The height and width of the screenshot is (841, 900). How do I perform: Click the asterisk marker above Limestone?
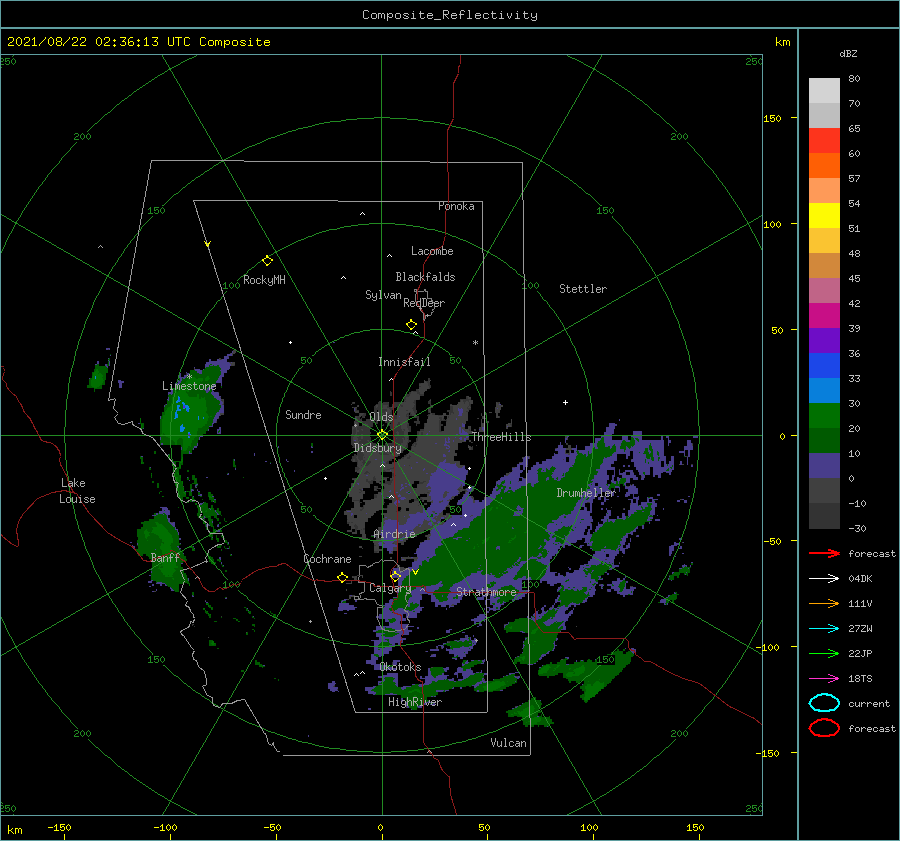click(x=189, y=377)
